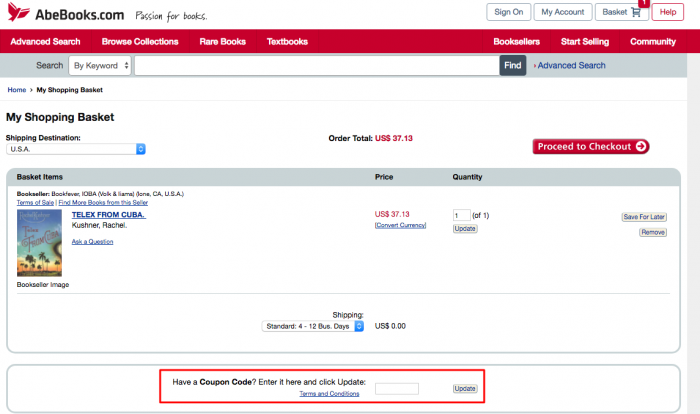Screen dimensions: 700x414
Task: Open My Account
Action: (x=562, y=12)
